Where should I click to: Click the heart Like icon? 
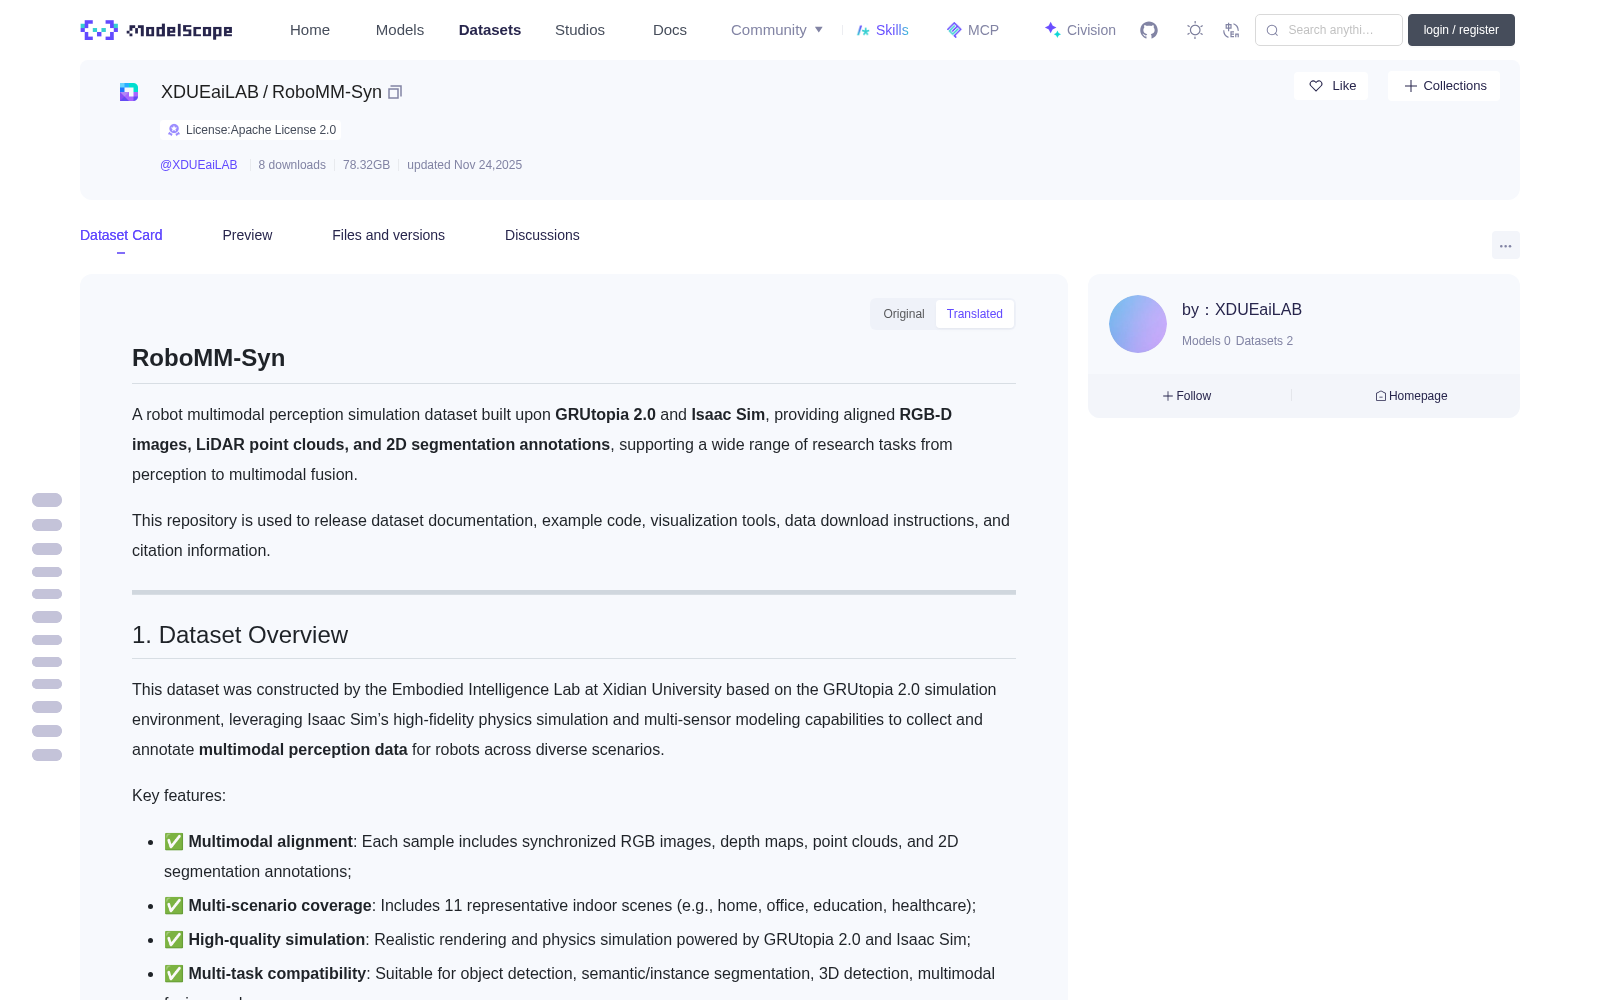pyautogui.click(x=1316, y=86)
